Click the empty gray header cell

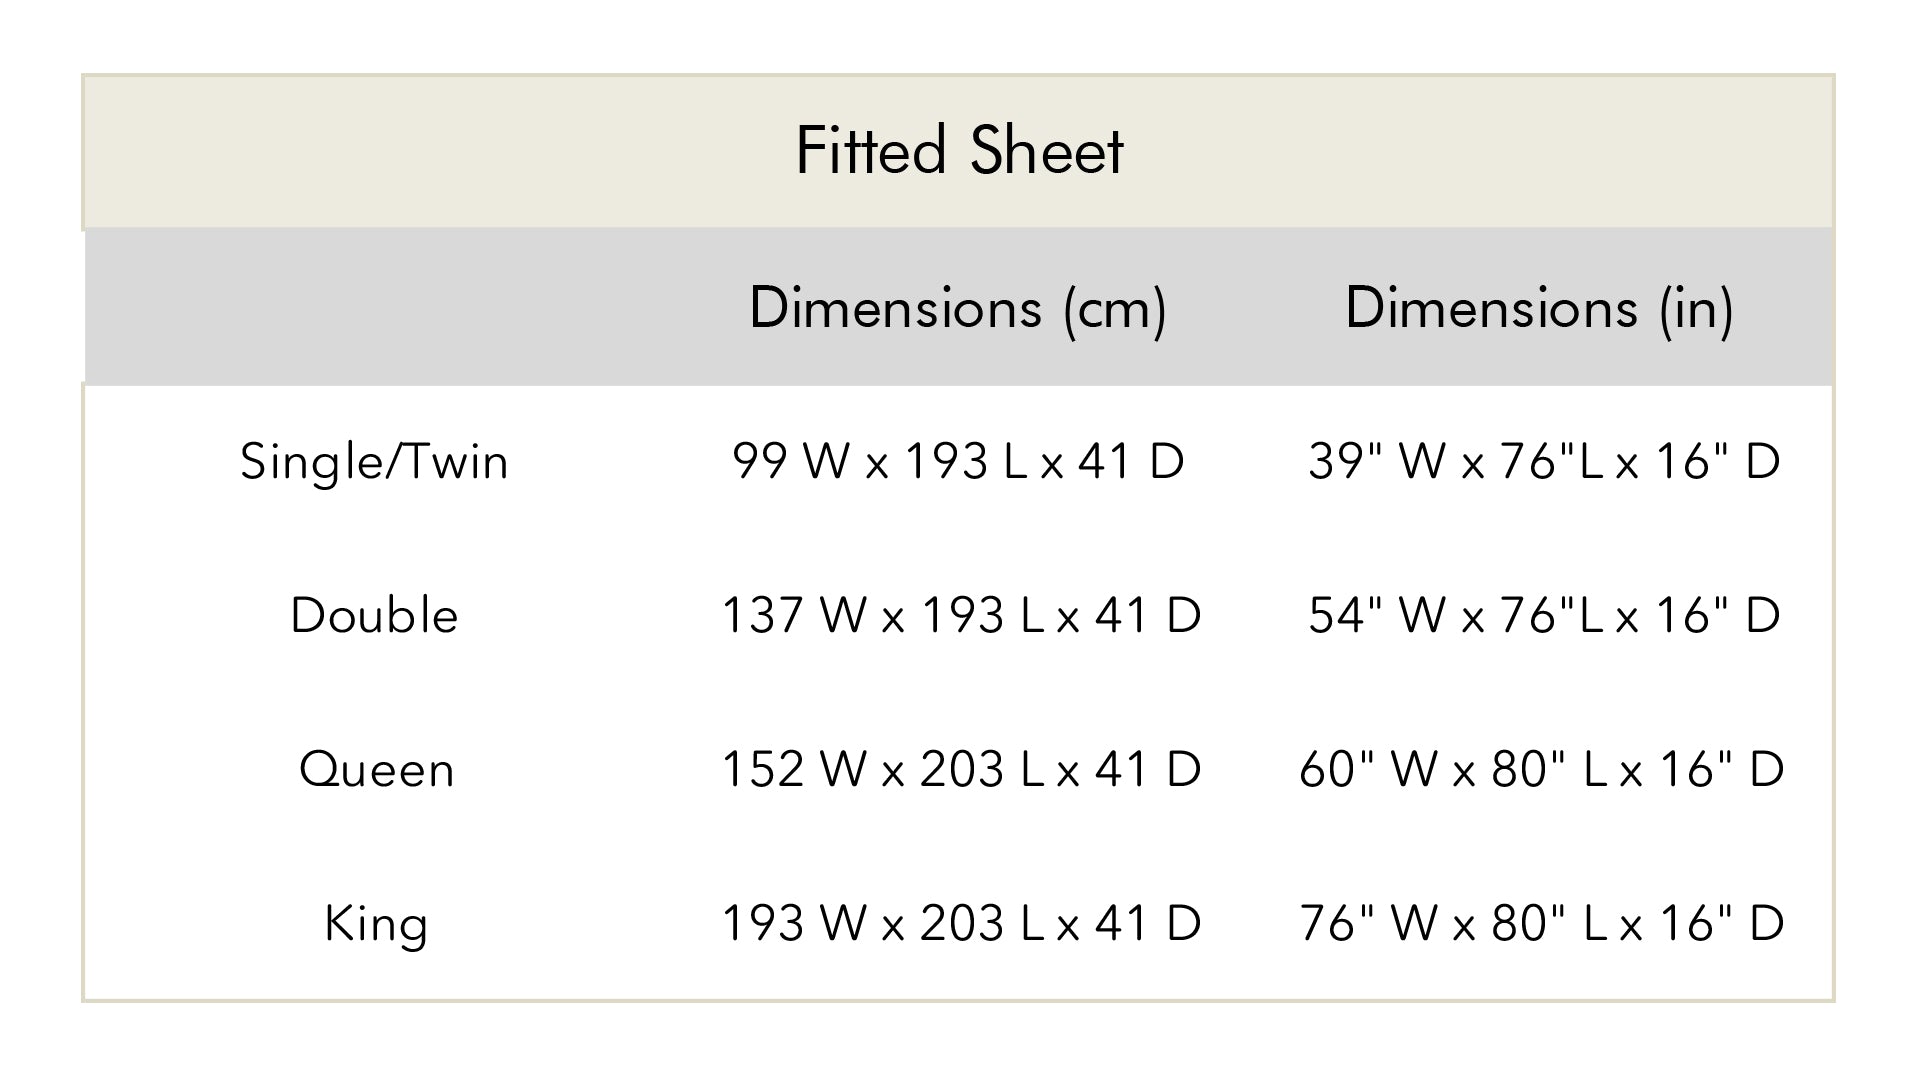pyautogui.click(x=375, y=307)
